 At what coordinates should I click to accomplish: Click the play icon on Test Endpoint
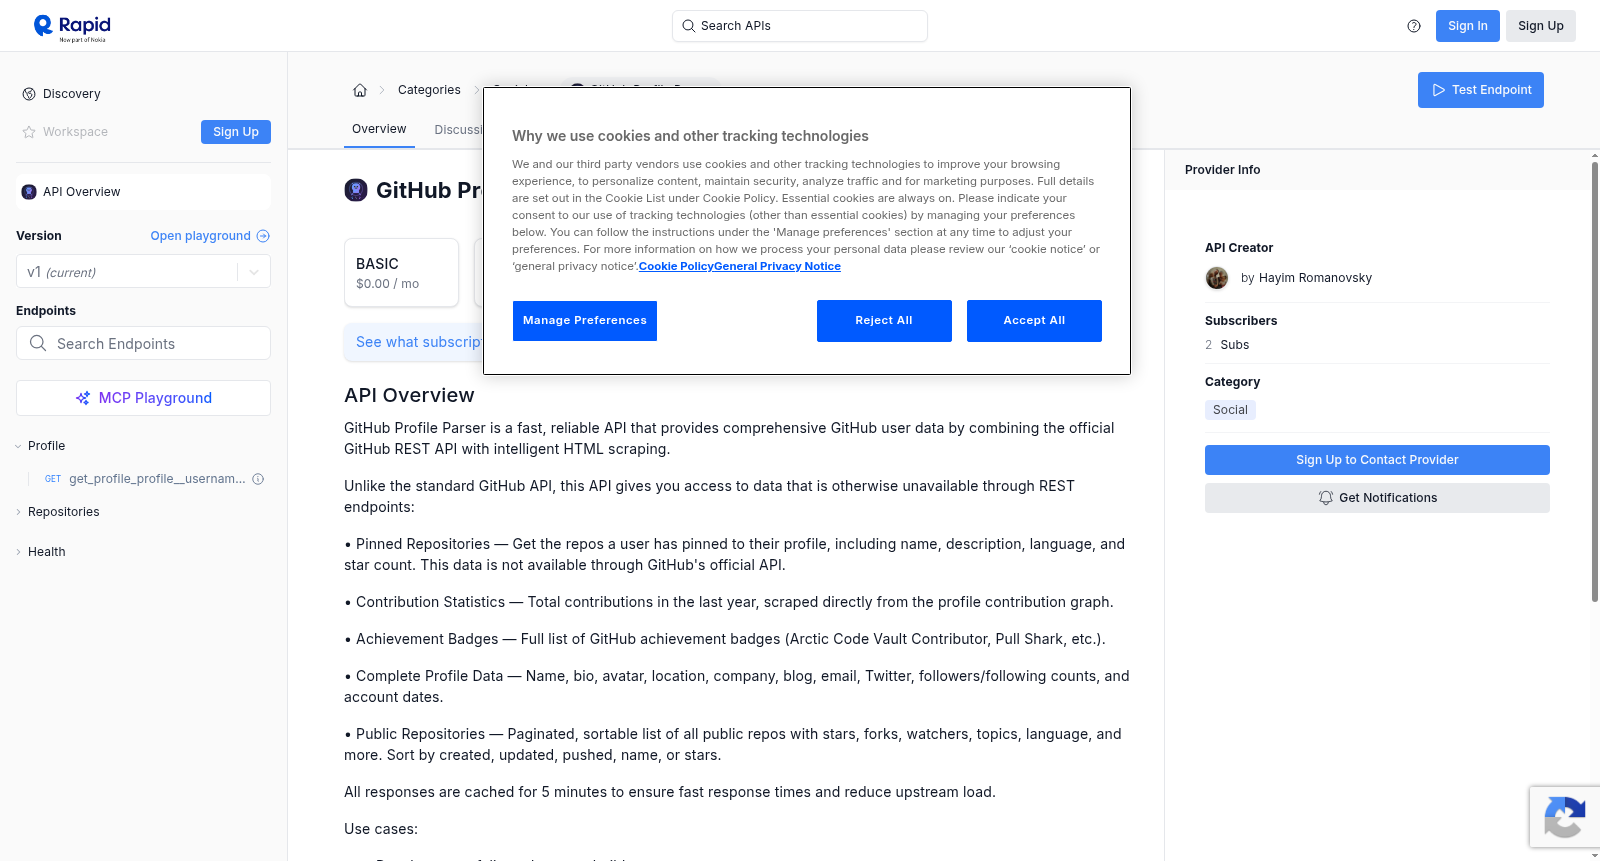point(1439,90)
